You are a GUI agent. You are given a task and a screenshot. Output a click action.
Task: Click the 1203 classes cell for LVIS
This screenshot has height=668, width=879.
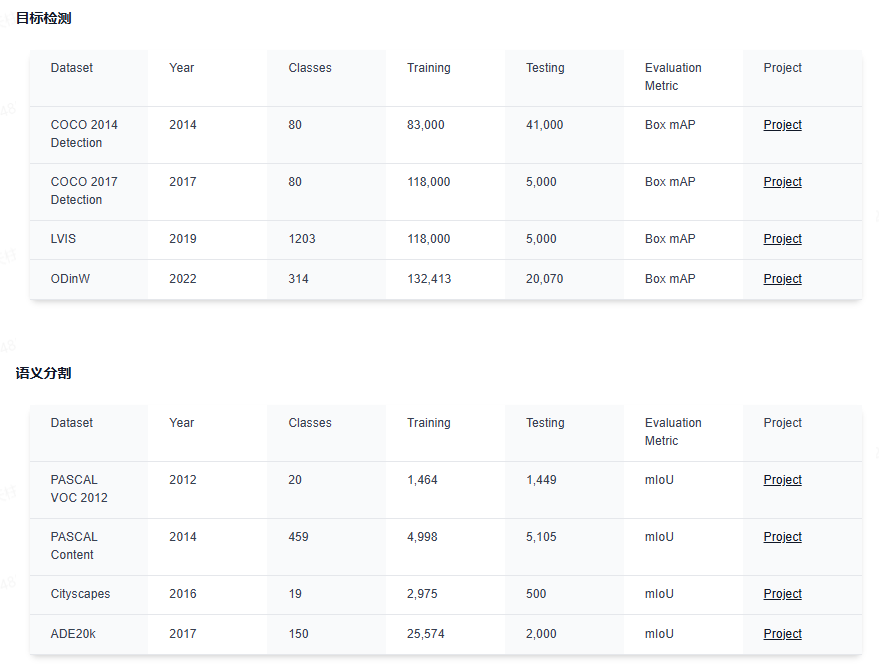click(x=302, y=239)
